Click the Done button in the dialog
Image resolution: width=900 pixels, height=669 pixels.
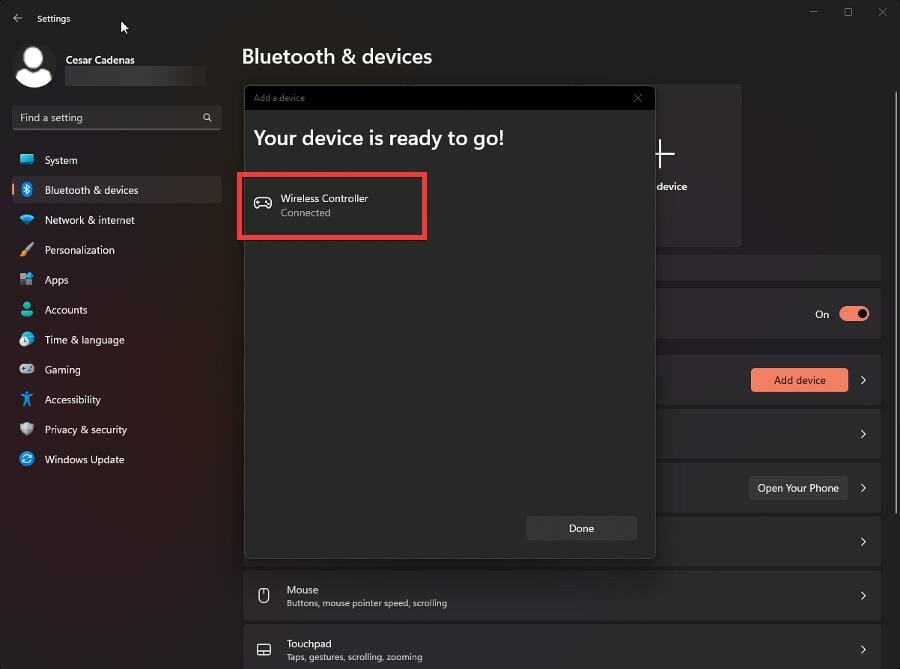click(581, 528)
